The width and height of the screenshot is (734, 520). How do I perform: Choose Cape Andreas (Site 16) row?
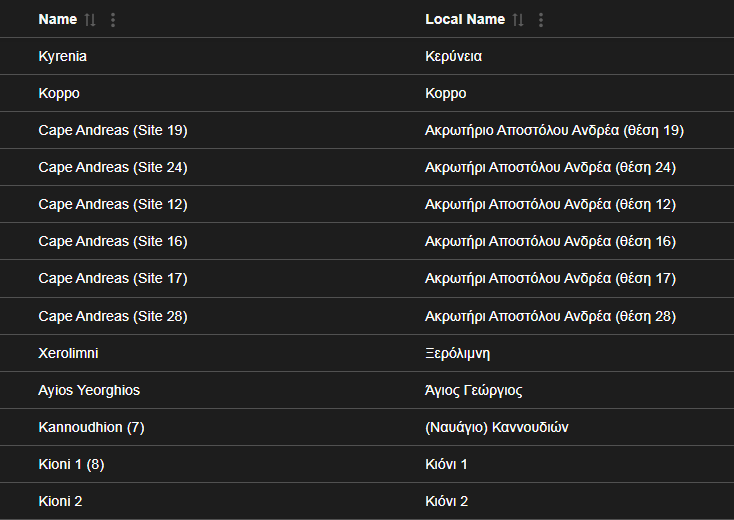[x=113, y=241]
